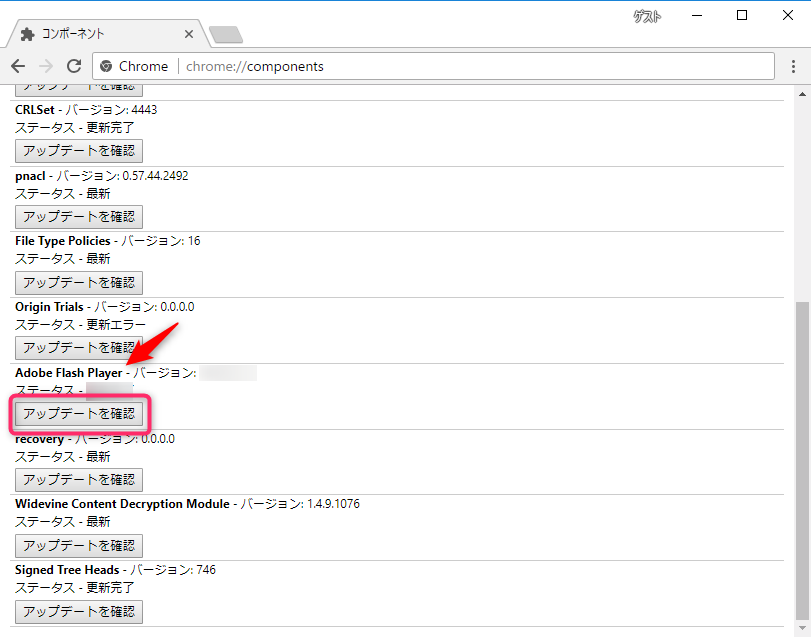
Task: Open the ゲスト profile menu
Action: (x=648, y=16)
